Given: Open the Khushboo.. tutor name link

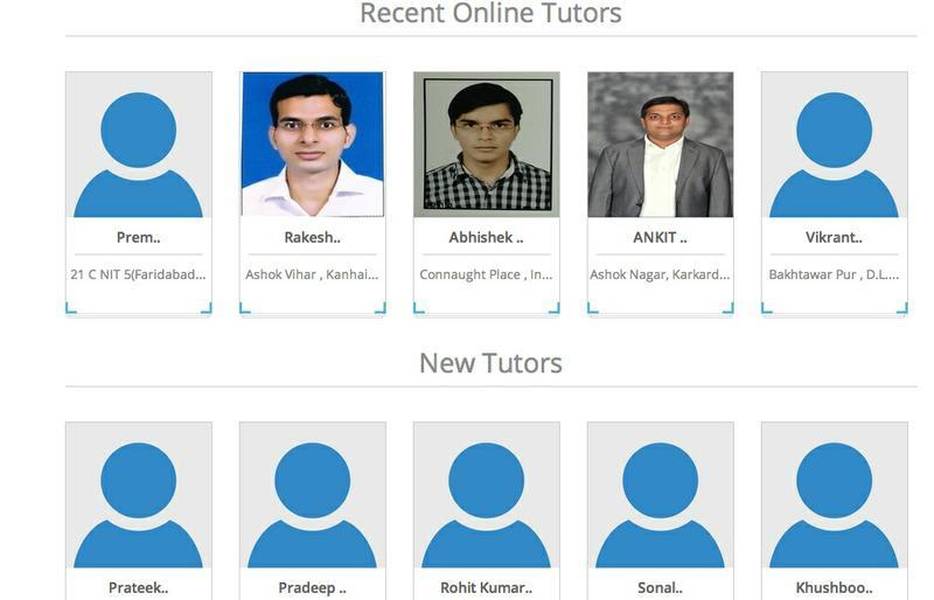Looking at the screenshot, I should [x=834, y=588].
